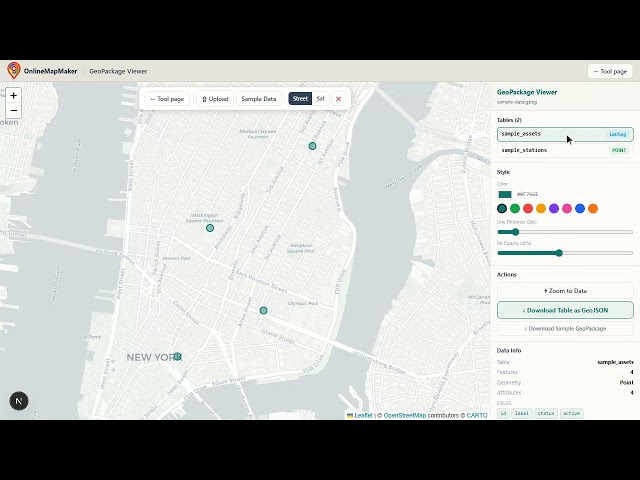
Task: Load Sample Data
Action: click(259, 99)
